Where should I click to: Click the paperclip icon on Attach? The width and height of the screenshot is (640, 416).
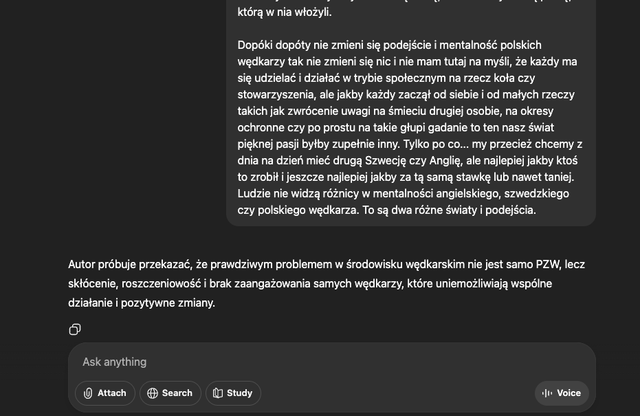tap(89, 393)
